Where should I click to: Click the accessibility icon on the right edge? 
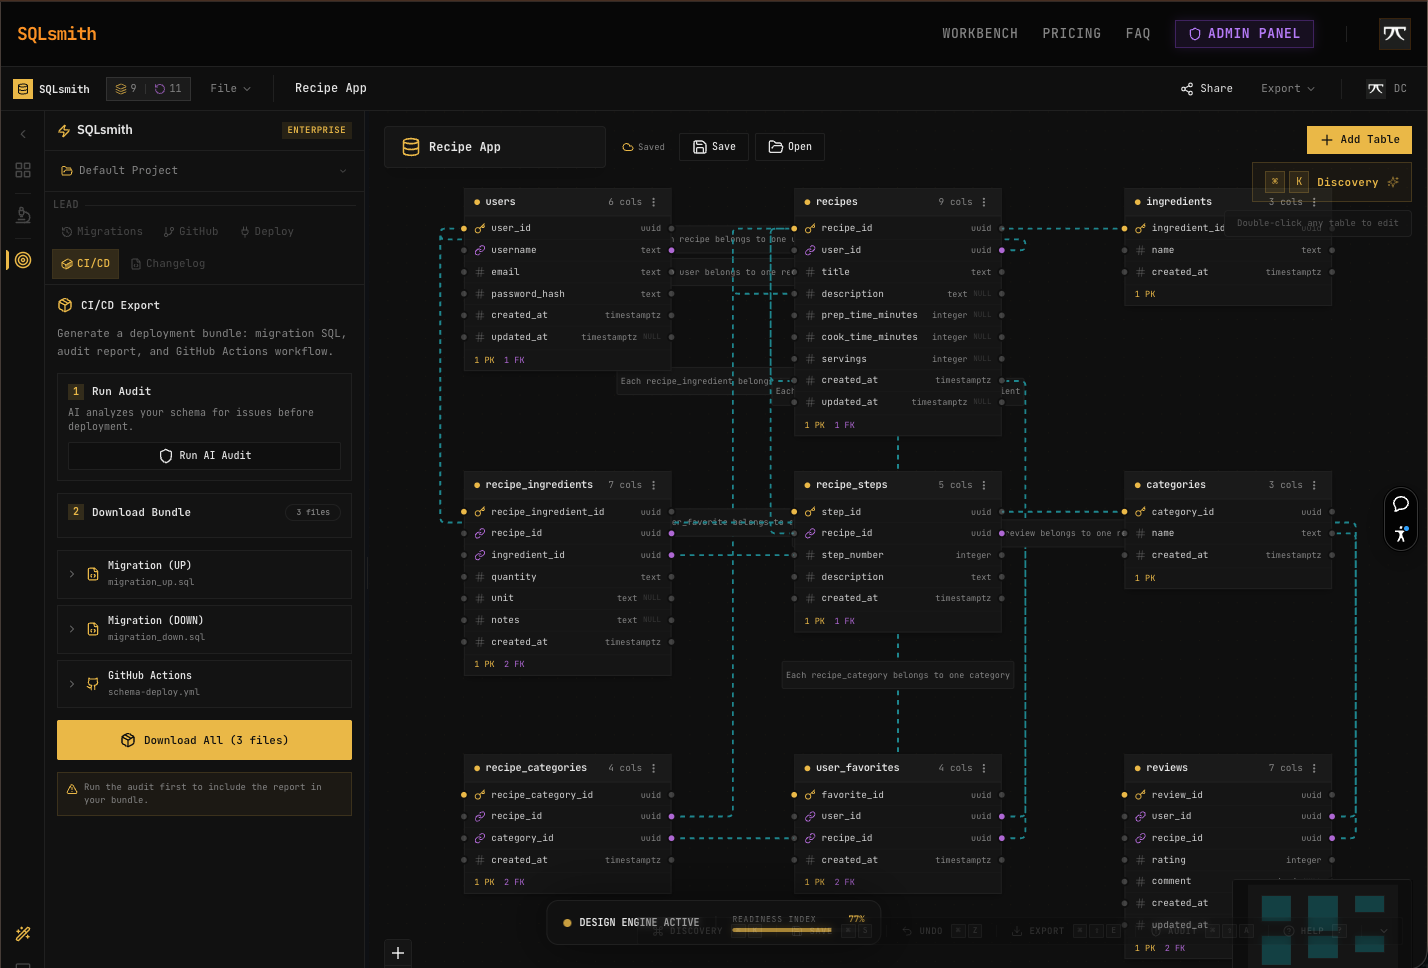click(1401, 534)
